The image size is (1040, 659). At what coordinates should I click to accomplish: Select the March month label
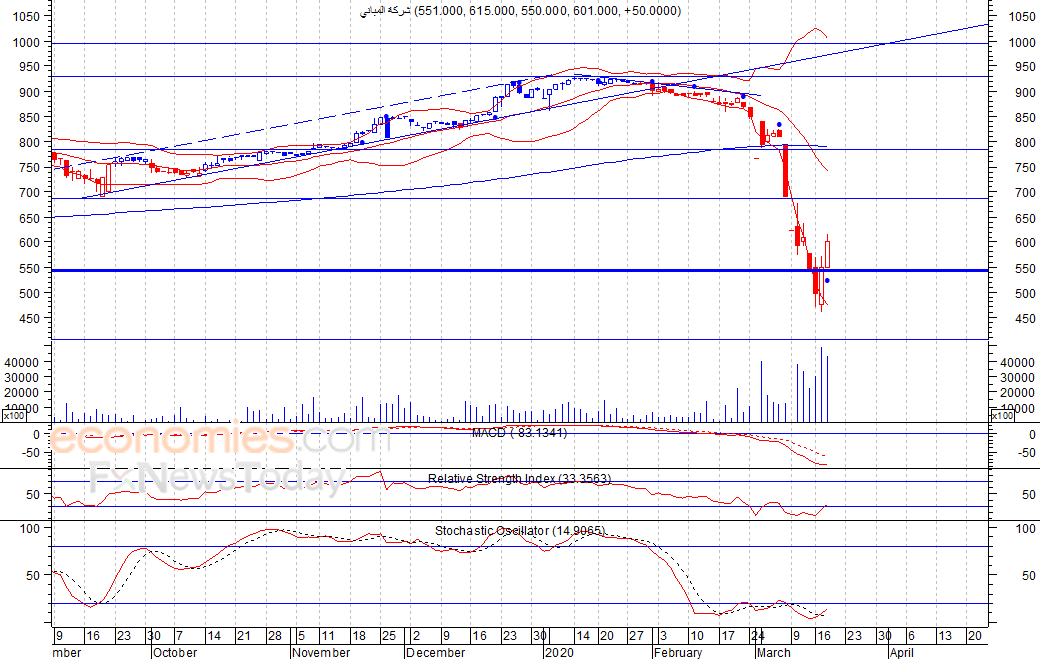pos(774,652)
